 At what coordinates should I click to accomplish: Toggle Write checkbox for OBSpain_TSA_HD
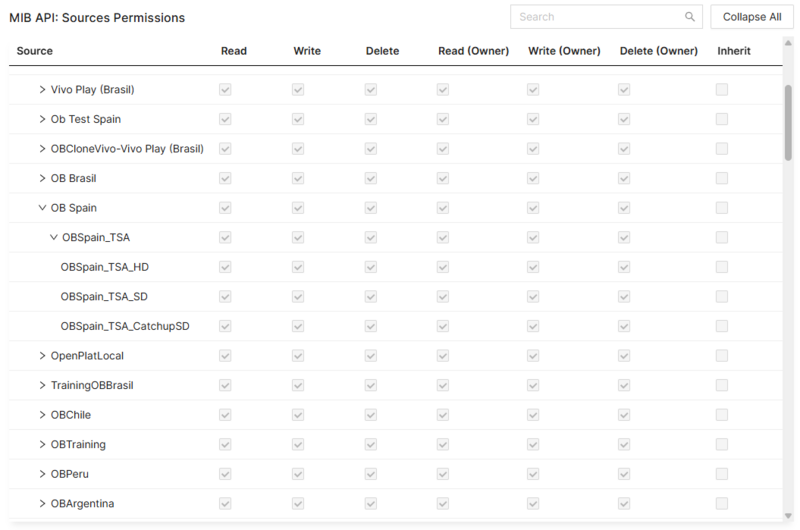(x=298, y=267)
